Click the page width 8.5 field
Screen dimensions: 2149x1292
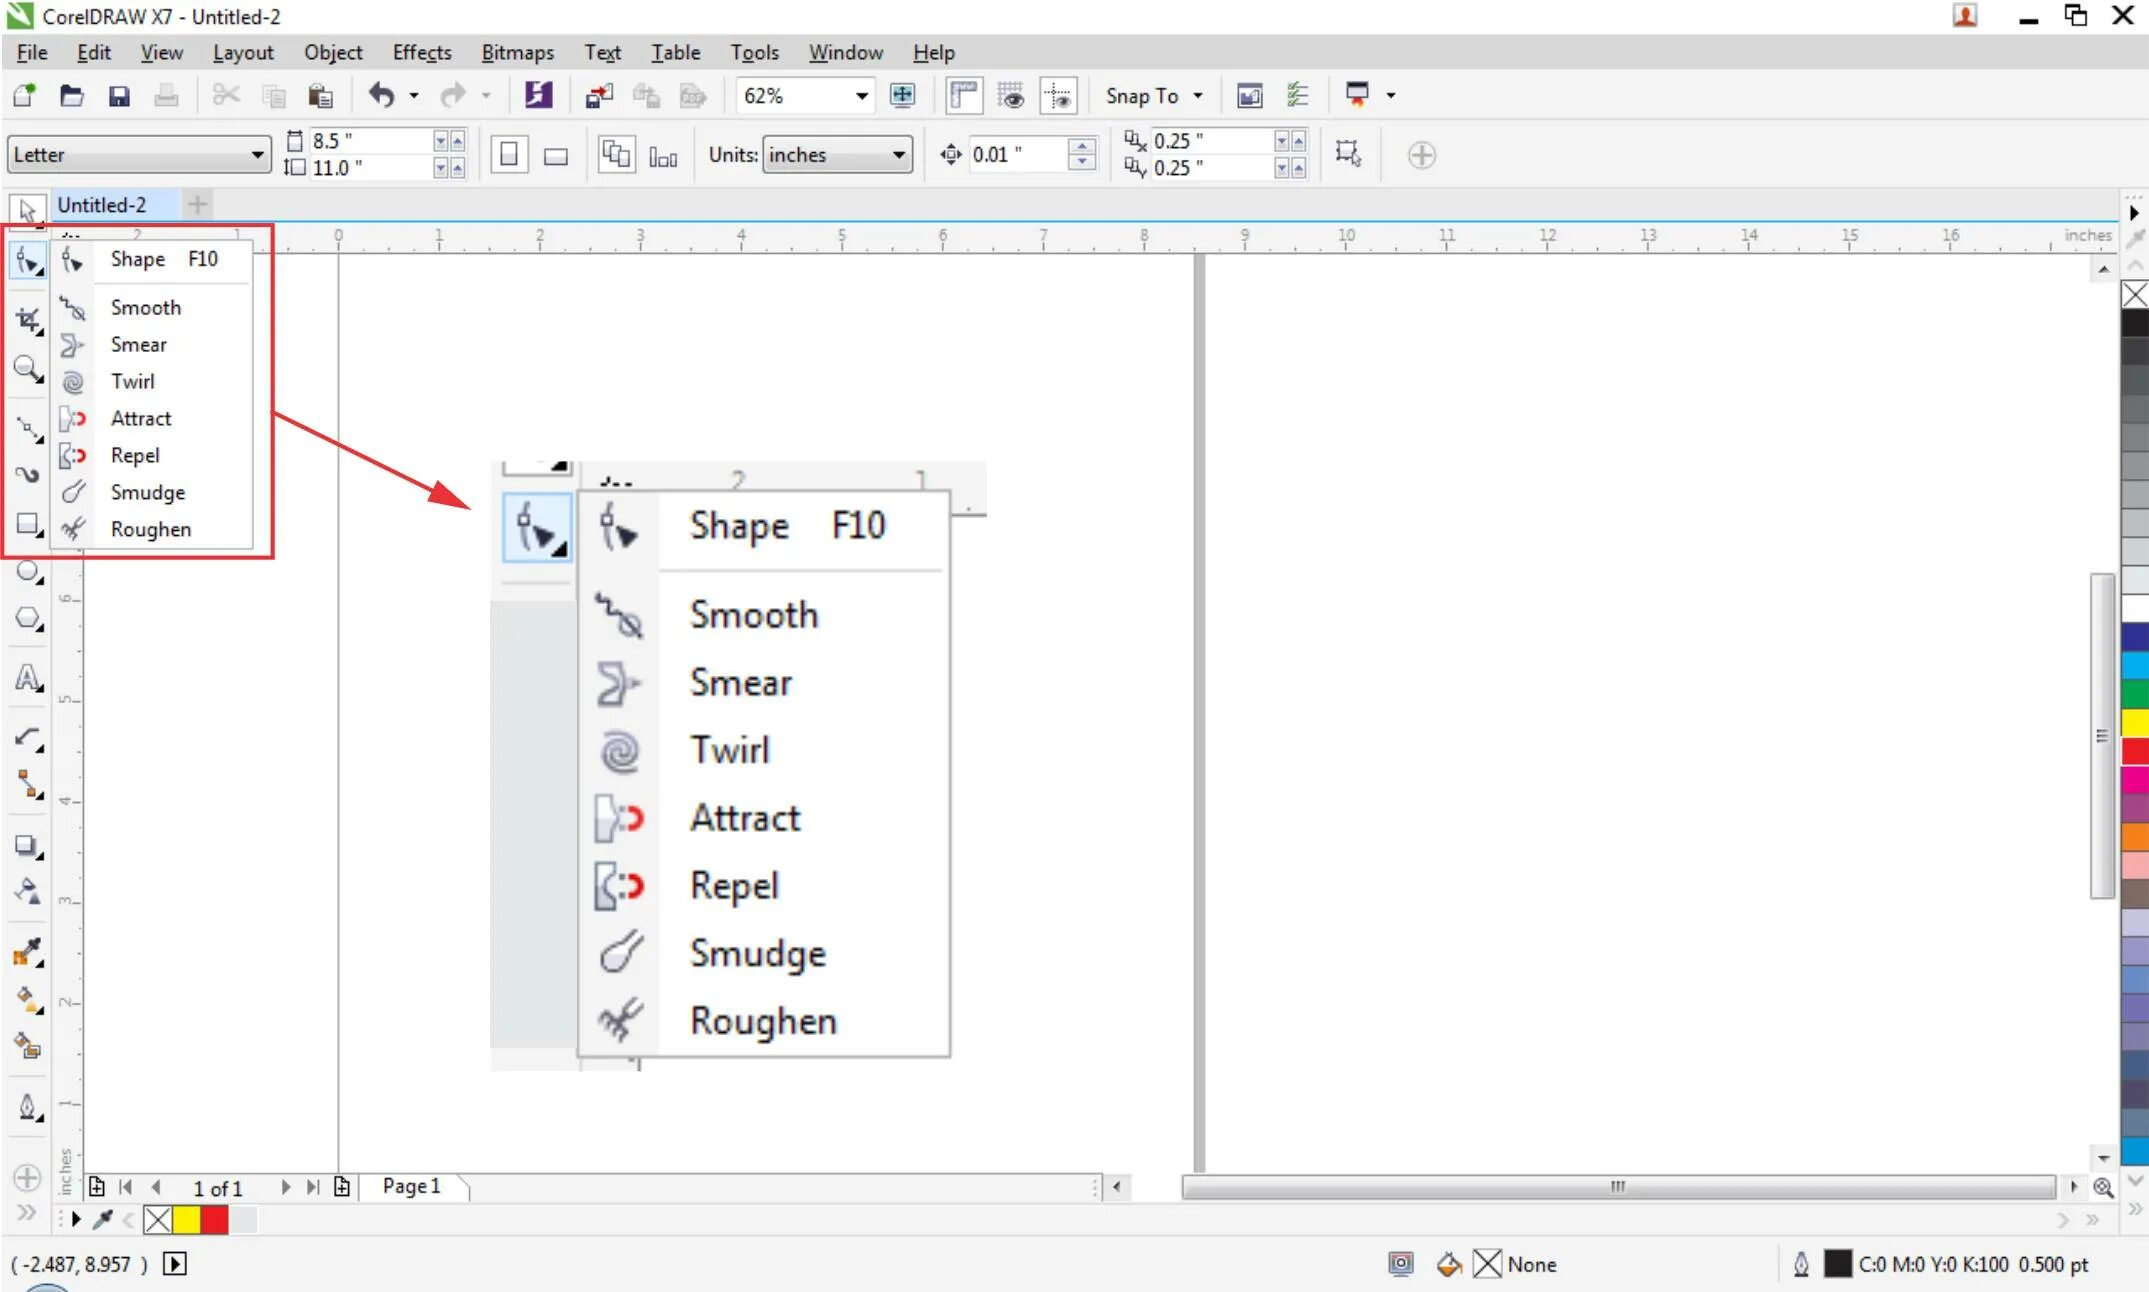pyautogui.click(x=370, y=141)
